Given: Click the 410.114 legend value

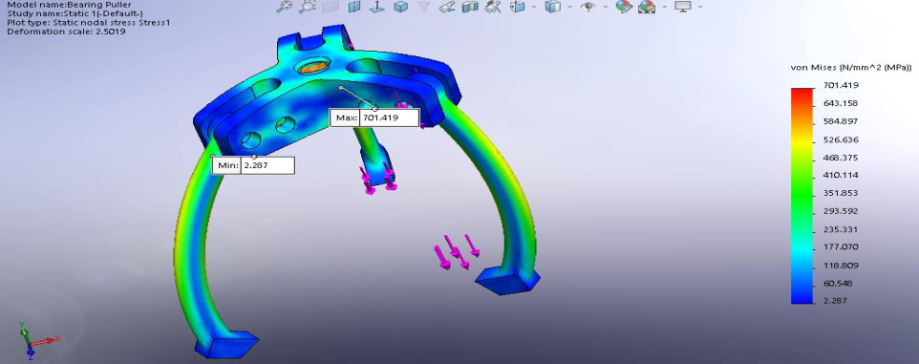Looking at the screenshot, I should 840,175.
